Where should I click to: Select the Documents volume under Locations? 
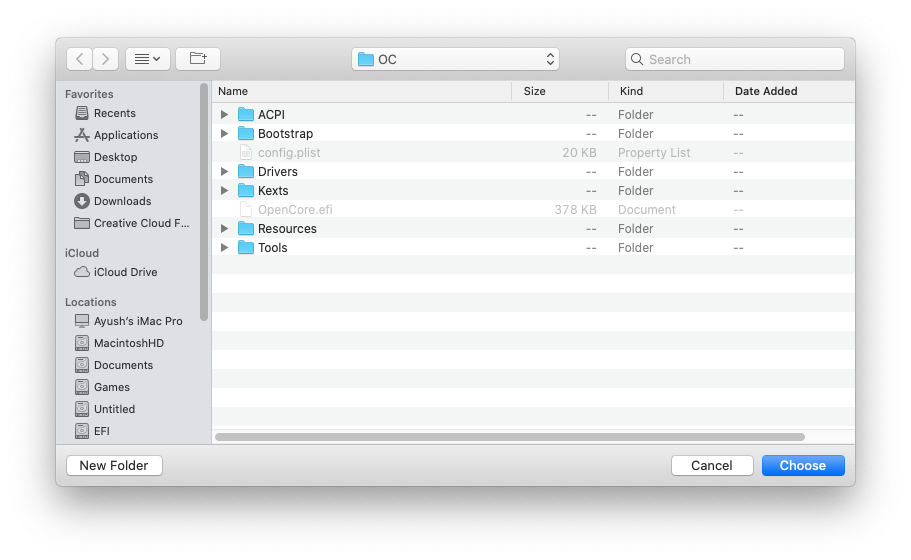coord(114,365)
